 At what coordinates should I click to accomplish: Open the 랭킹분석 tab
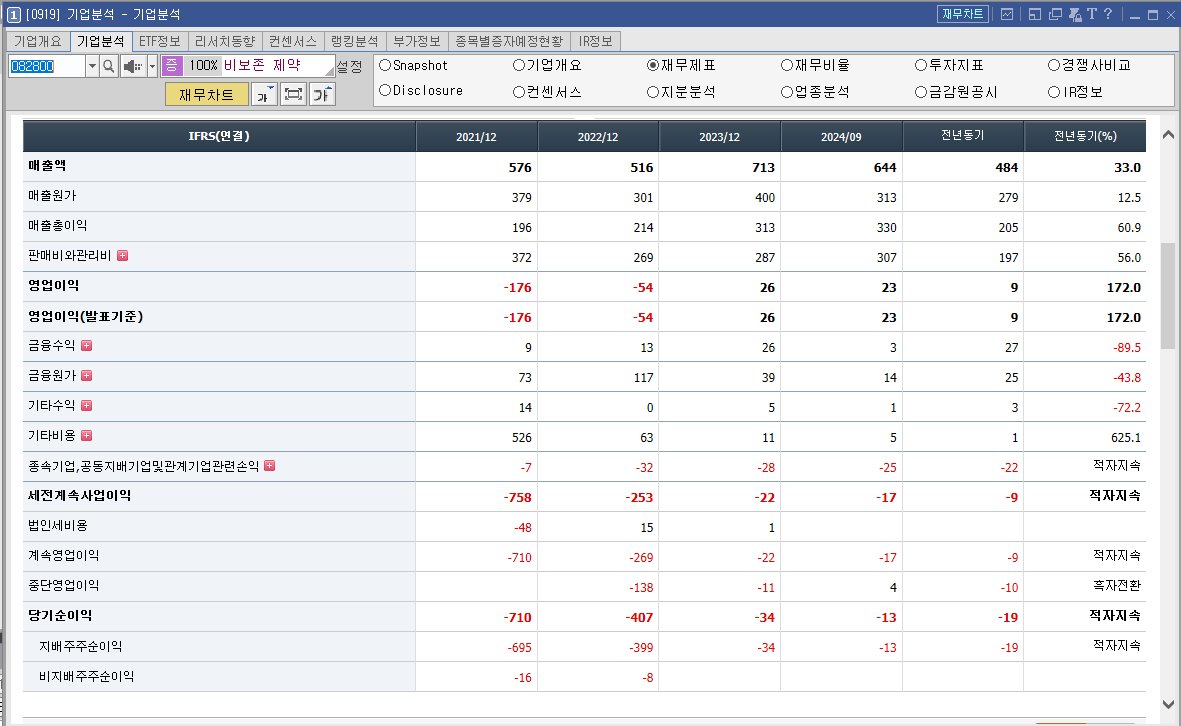355,41
